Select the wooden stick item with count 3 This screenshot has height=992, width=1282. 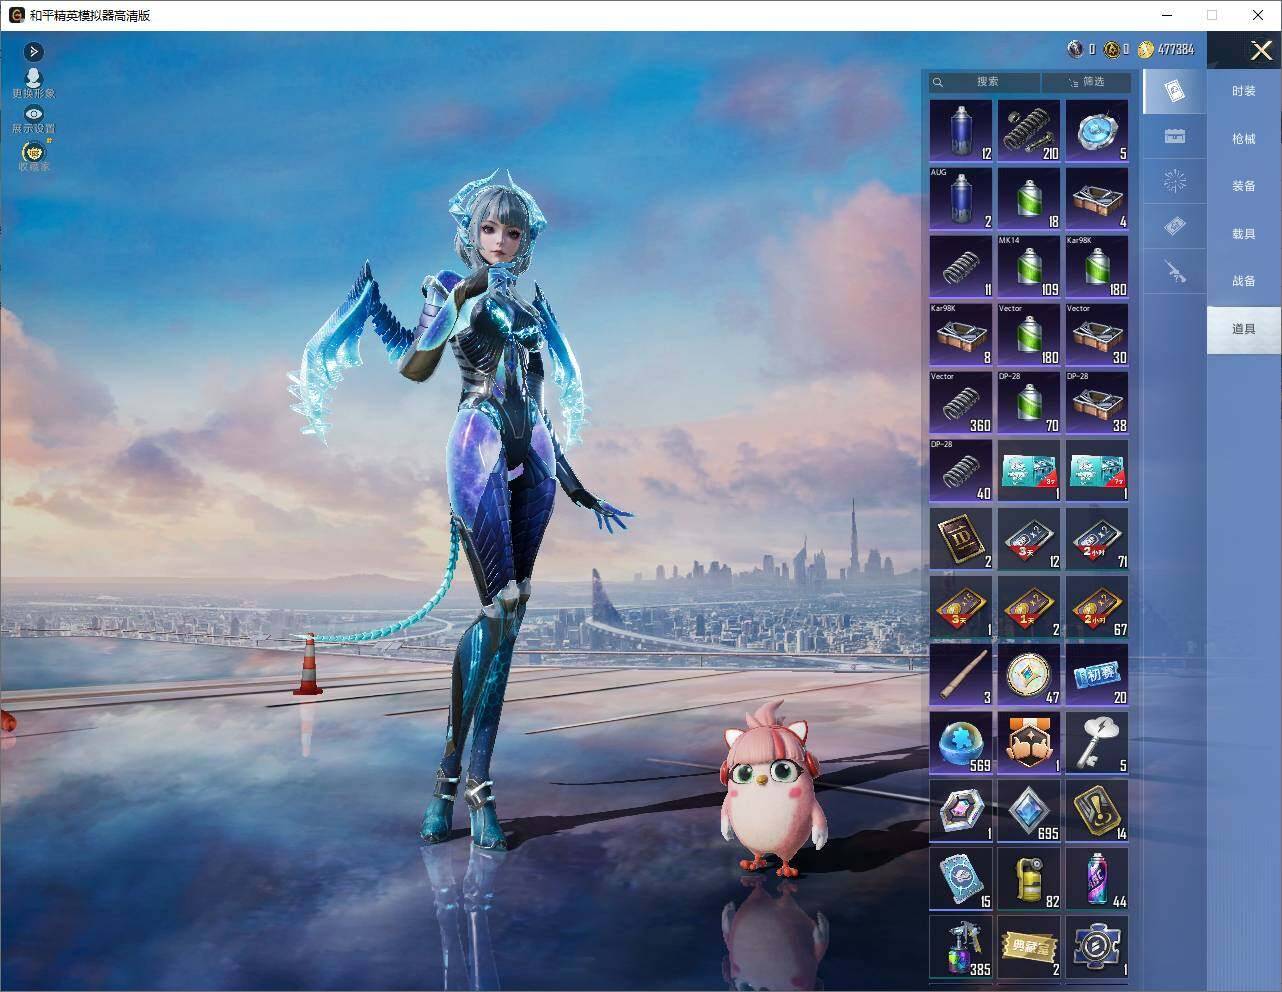pyautogui.click(x=961, y=674)
